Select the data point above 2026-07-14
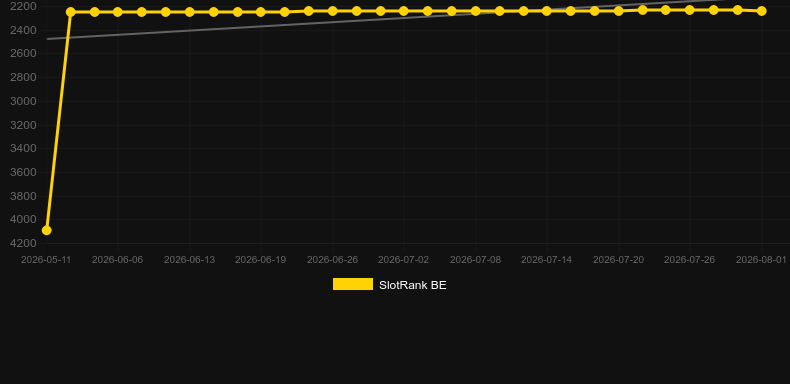 coord(547,11)
